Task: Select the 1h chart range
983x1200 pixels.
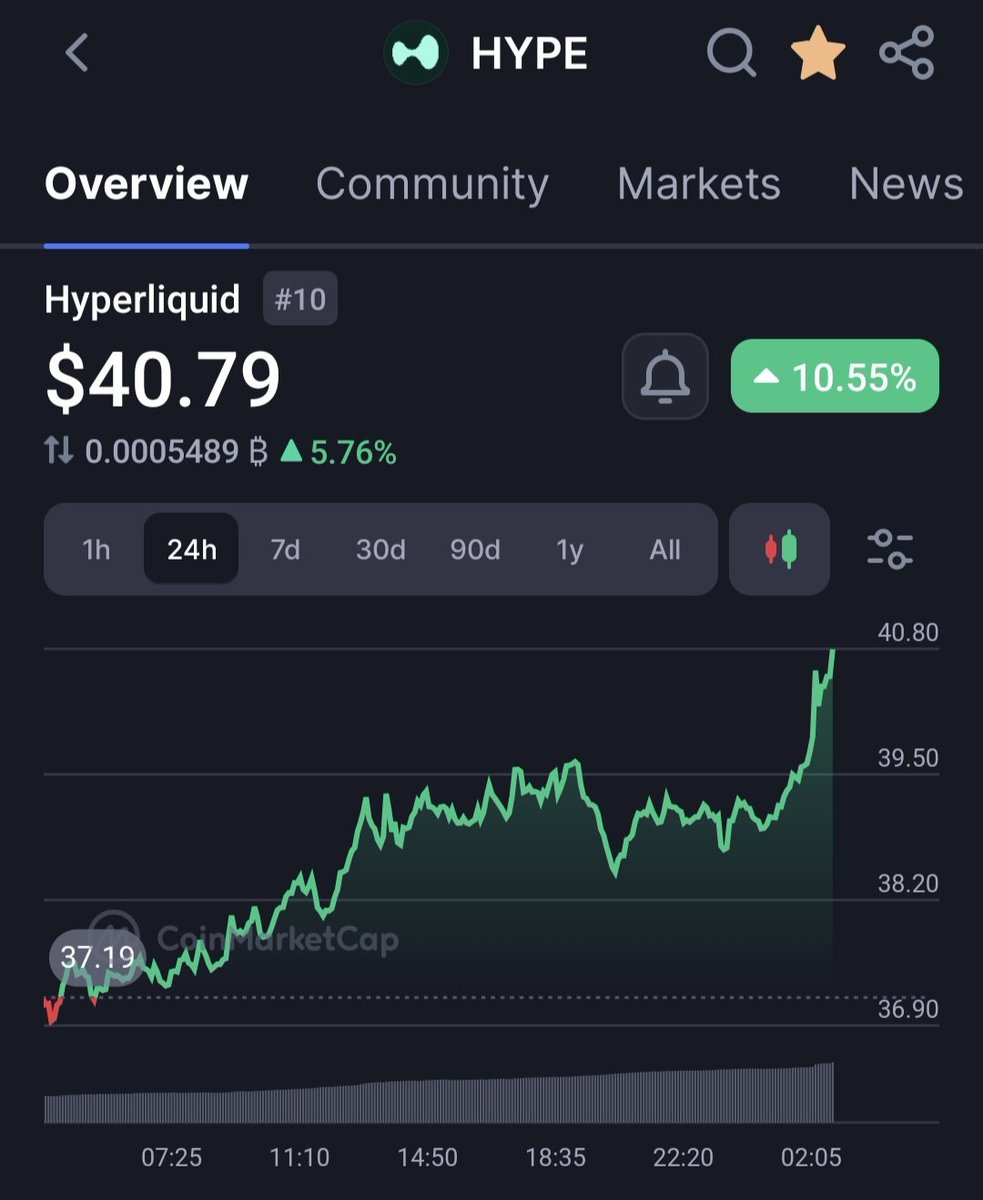Action: click(96, 549)
